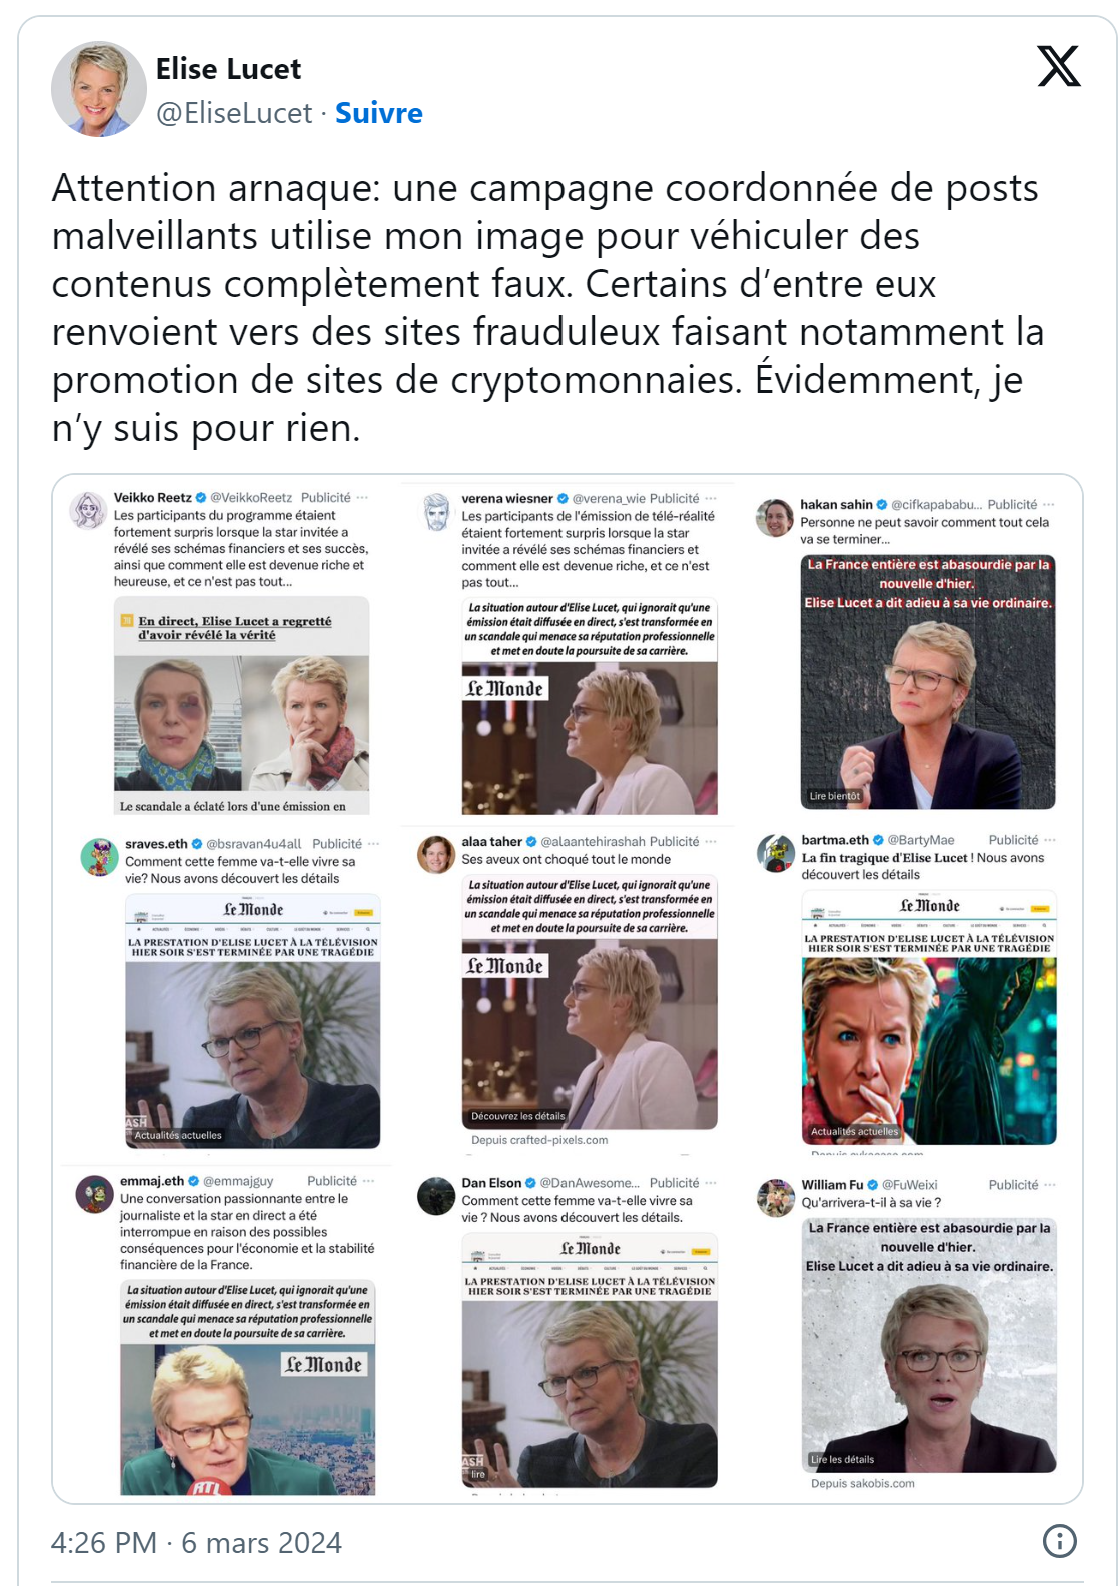The height and width of the screenshot is (1586, 1120).
Task: Click the Le Monde image in alaa taher post
Action: [x=589, y=1002]
